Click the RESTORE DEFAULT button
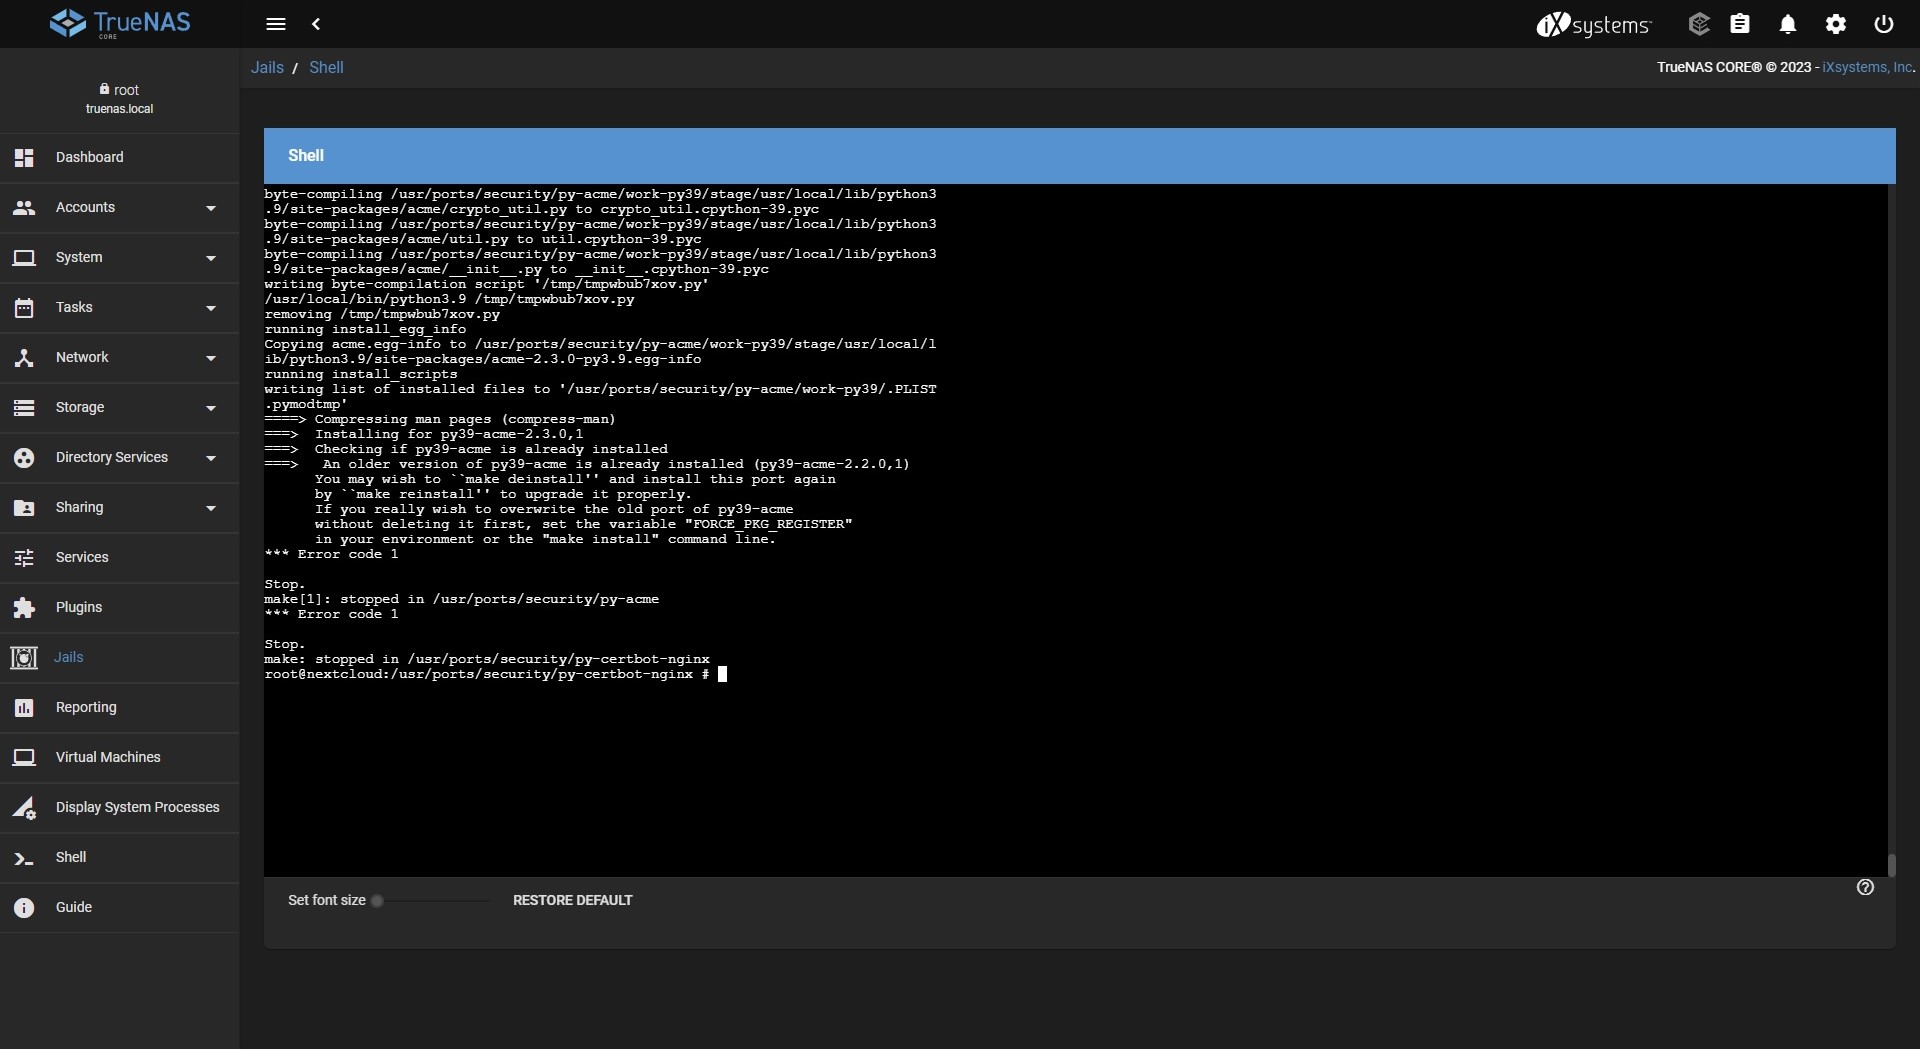This screenshot has height=1049, width=1920. coord(573,900)
